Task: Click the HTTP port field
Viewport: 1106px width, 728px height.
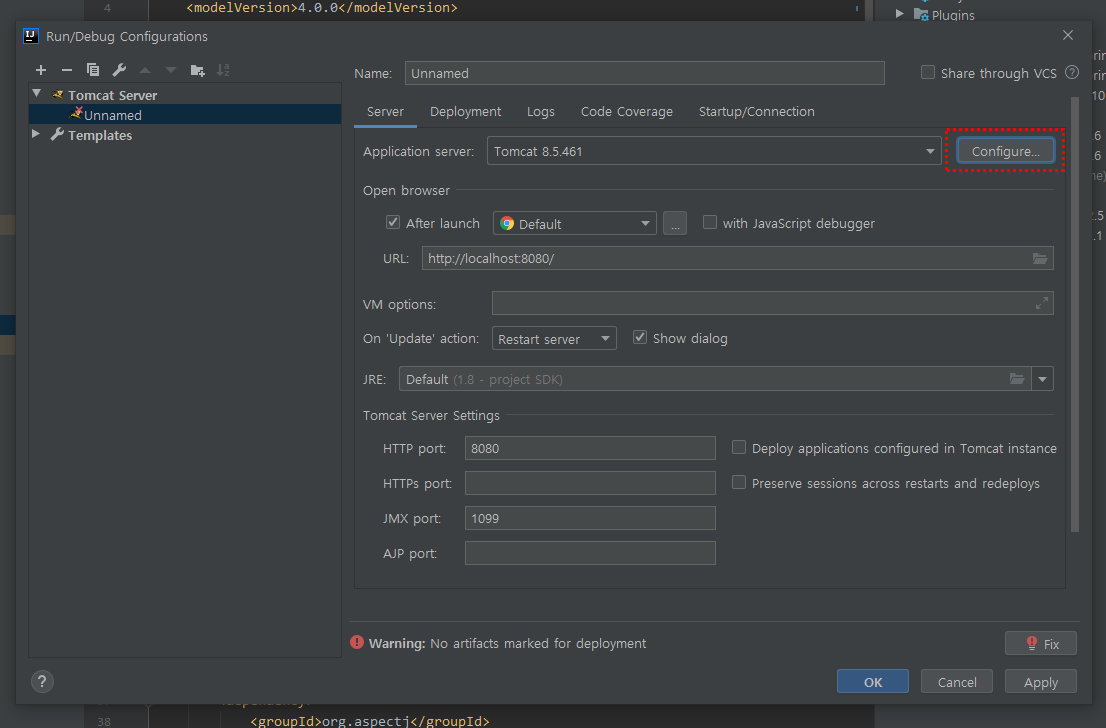Action: [590, 448]
